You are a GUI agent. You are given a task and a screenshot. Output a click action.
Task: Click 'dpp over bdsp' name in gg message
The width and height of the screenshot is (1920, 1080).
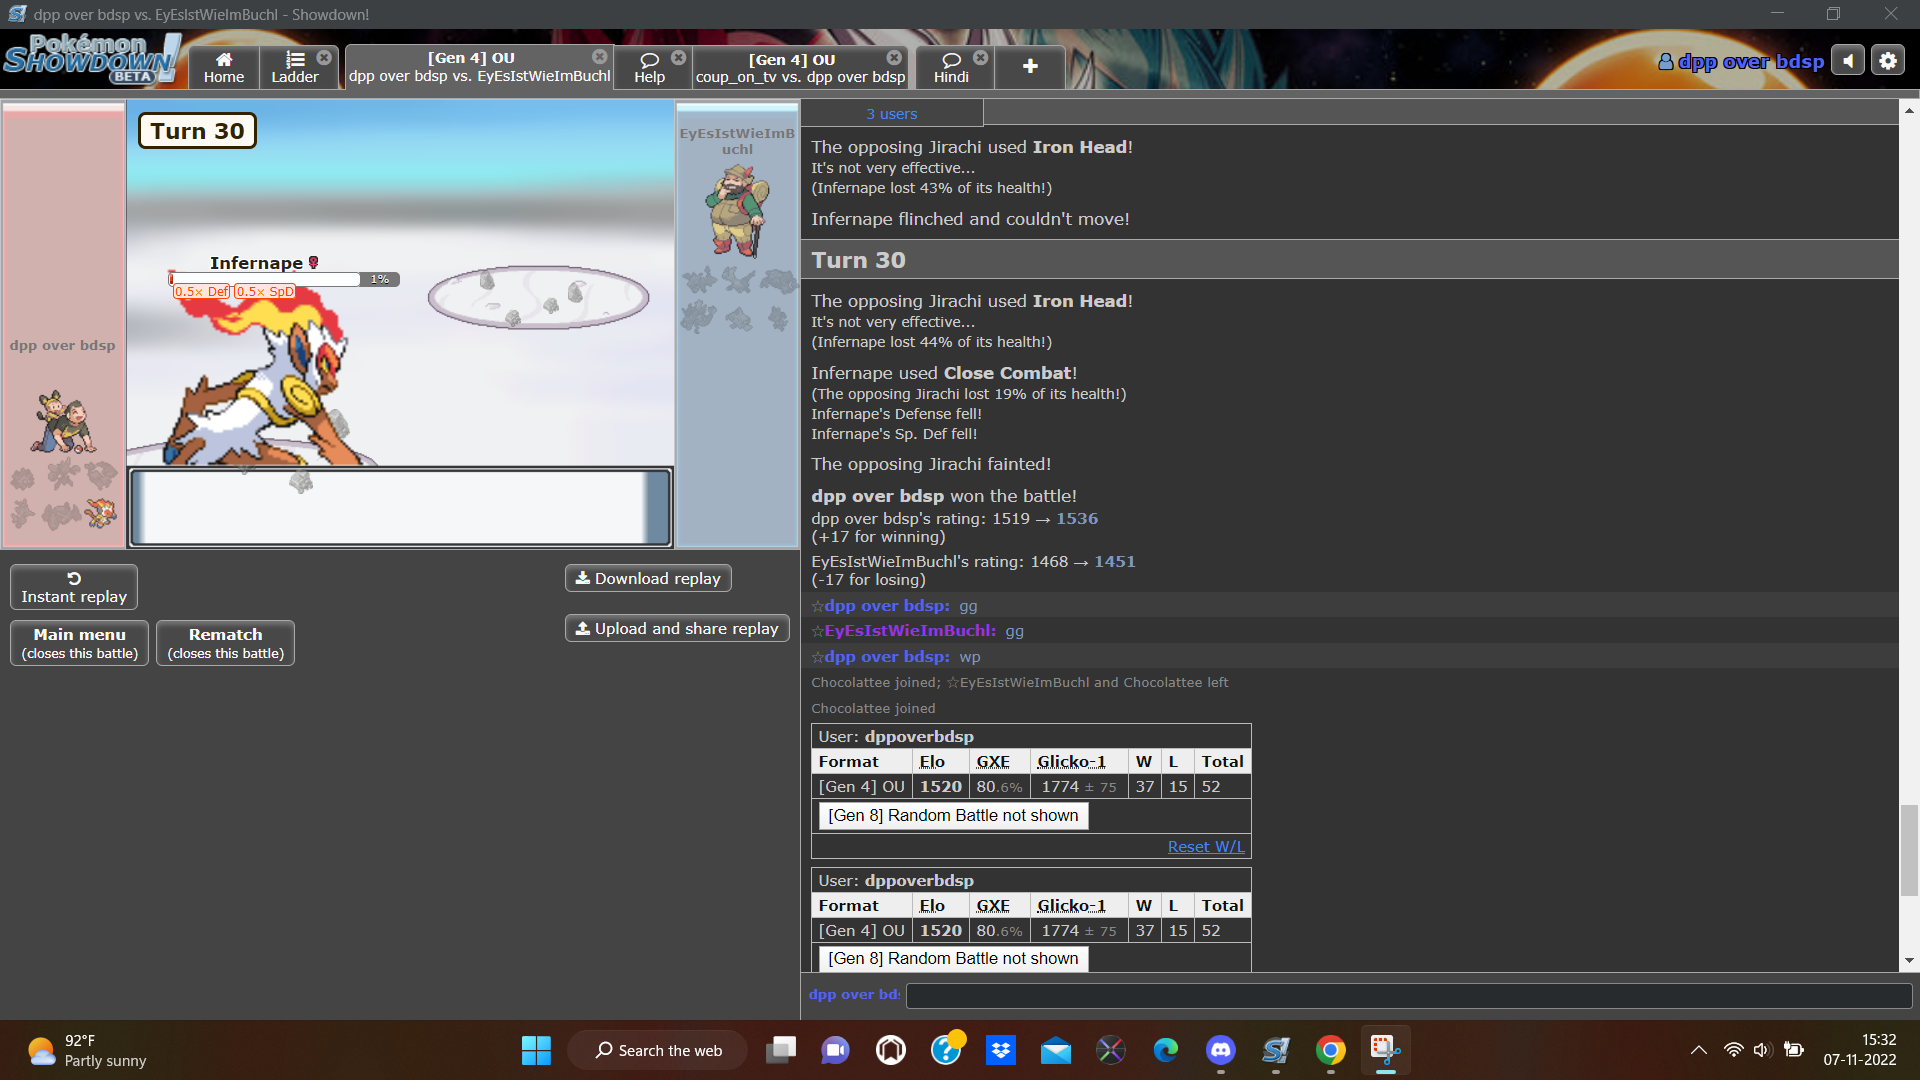pyautogui.click(x=887, y=605)
